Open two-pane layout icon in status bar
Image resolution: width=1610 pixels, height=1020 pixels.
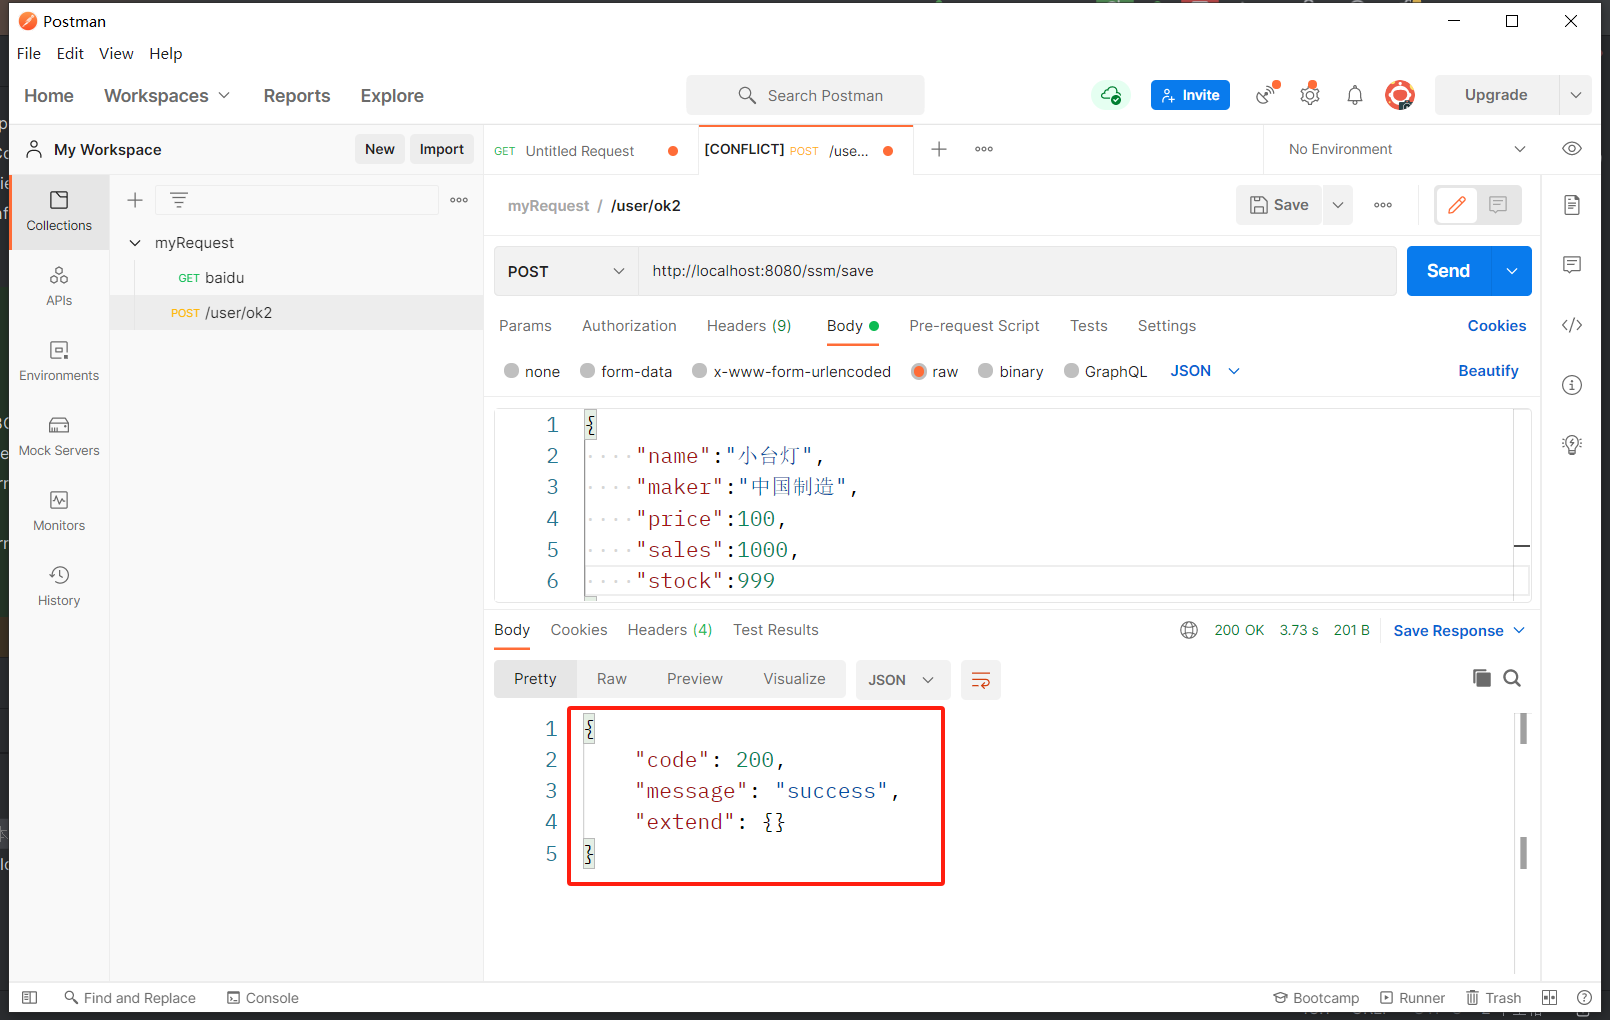pyautogui.click(x=1550, y=998)
